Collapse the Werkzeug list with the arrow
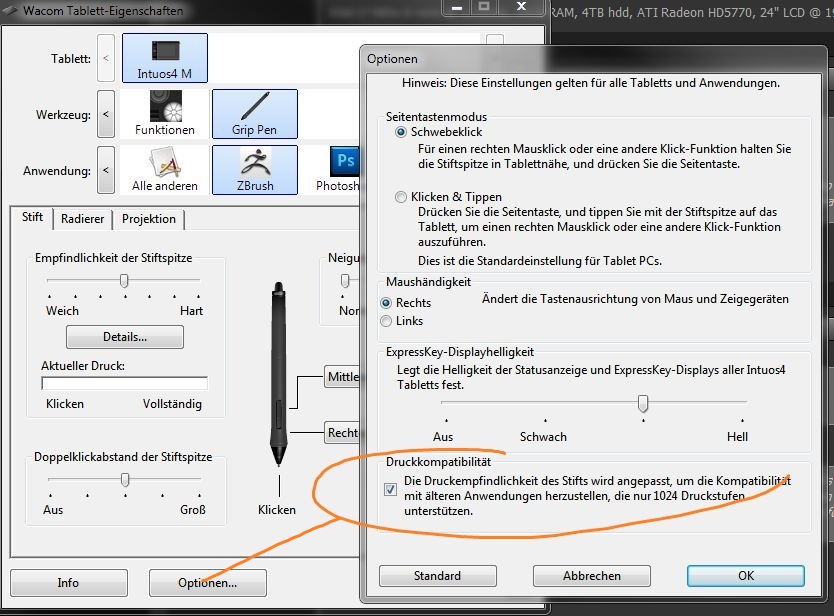Image resolution: width=834 pixels, height=616 pixels. (x=105, y=114)
